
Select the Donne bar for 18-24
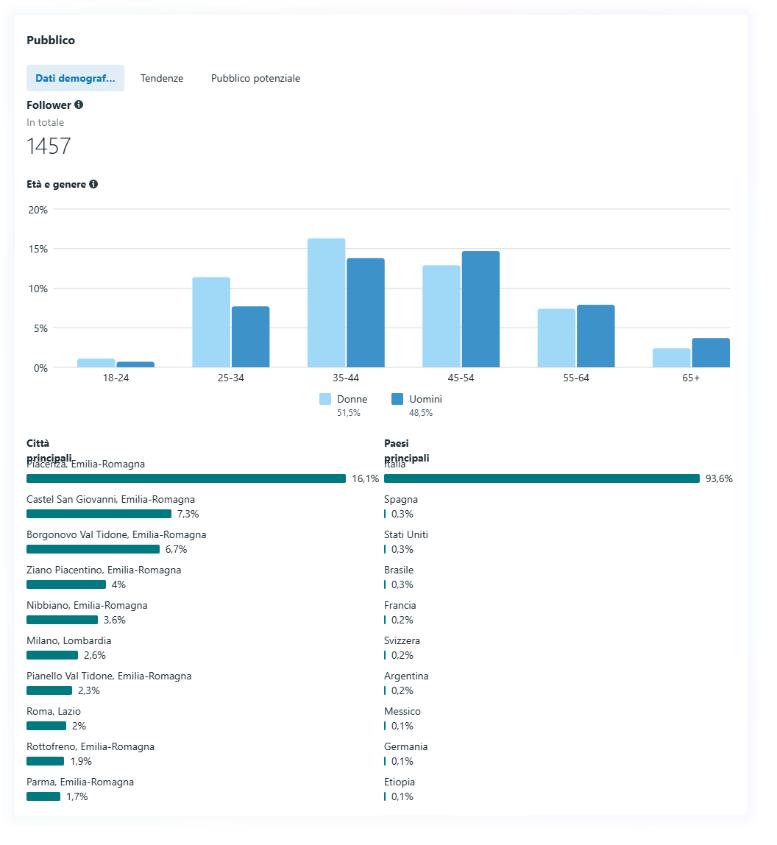(x=96, y=363)
